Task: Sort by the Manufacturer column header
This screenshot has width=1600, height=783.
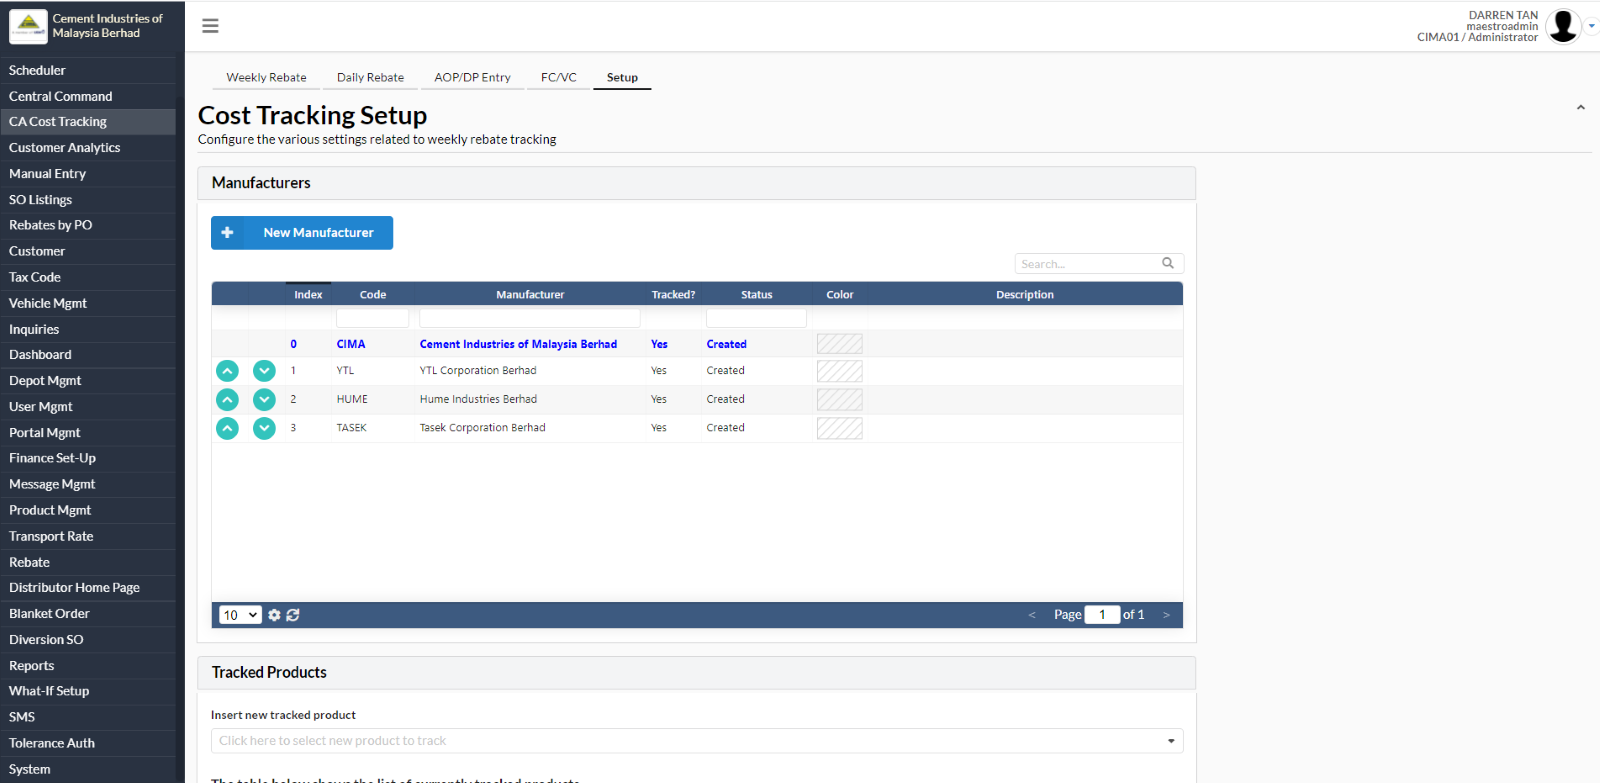Action: click(530, 294)
